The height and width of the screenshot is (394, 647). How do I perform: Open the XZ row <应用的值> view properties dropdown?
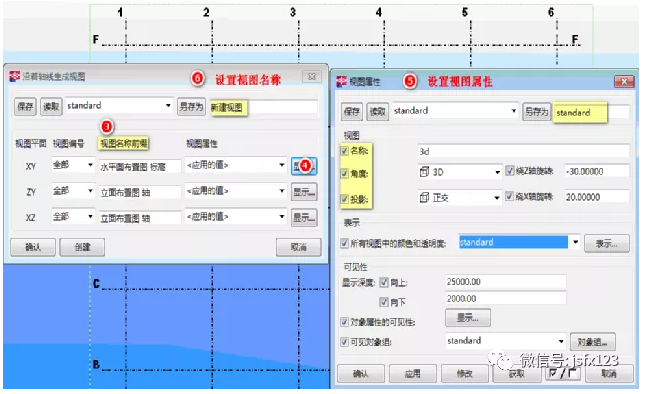tap(236, 217)
